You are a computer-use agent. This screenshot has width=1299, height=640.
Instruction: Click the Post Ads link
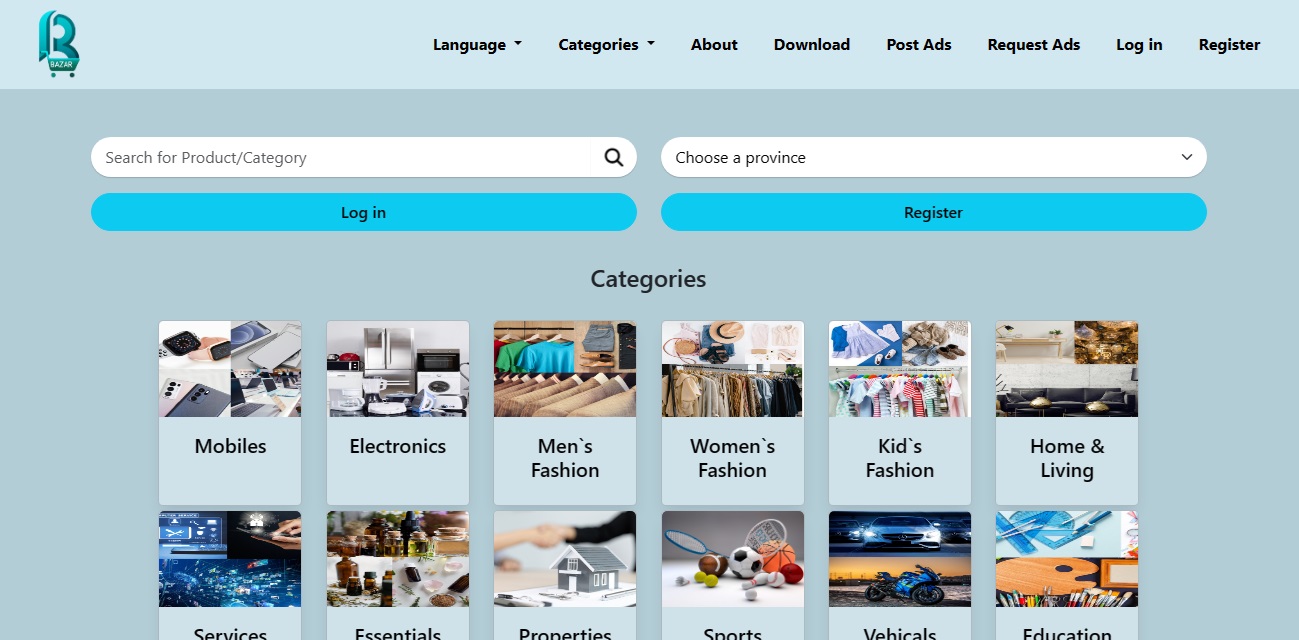919,44
